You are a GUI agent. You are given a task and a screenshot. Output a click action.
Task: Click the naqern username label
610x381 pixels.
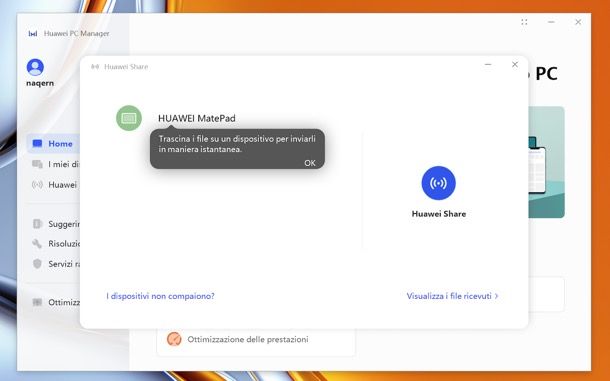point(40,83)
